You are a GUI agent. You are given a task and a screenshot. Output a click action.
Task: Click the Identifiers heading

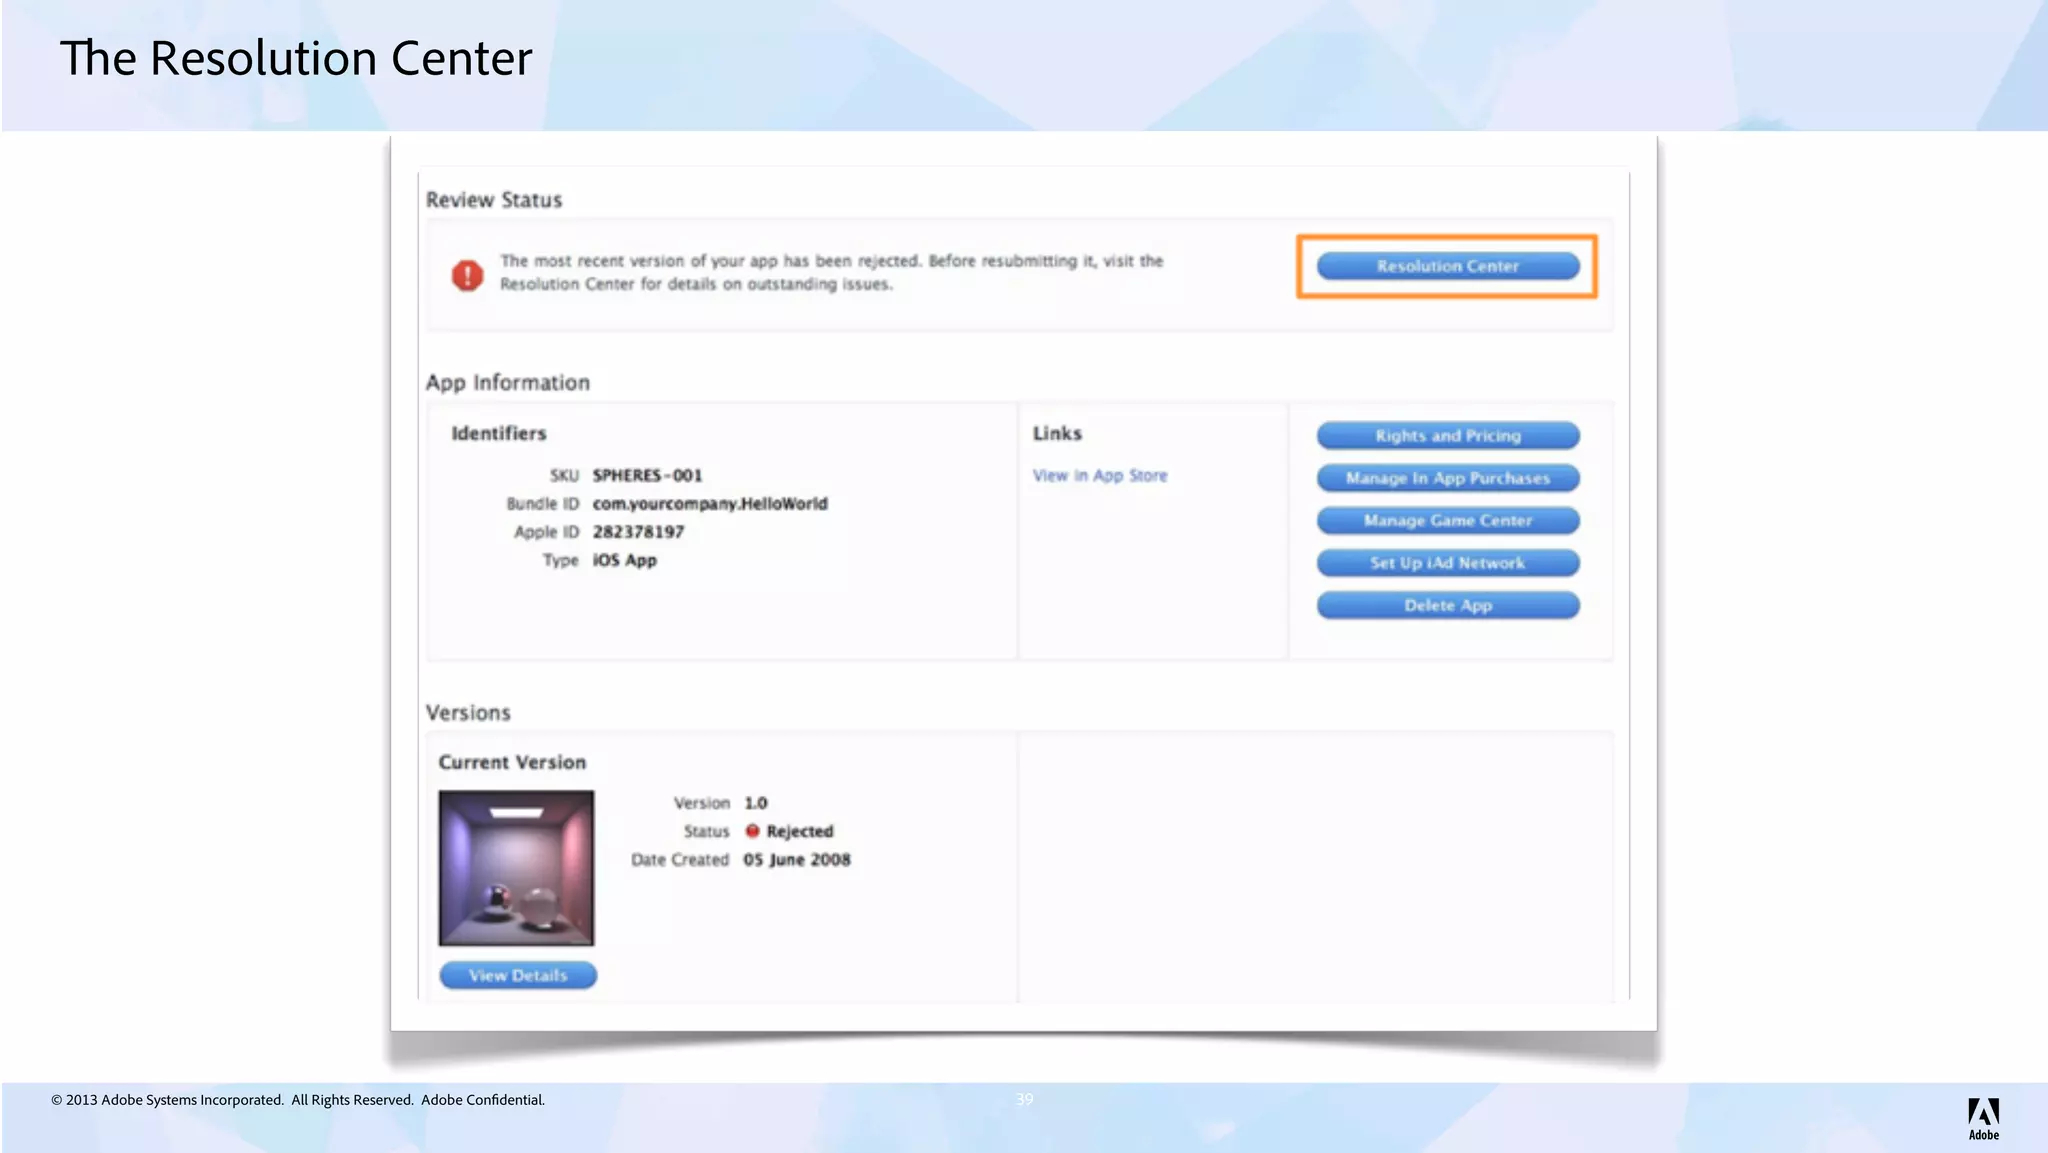point(498,433)
